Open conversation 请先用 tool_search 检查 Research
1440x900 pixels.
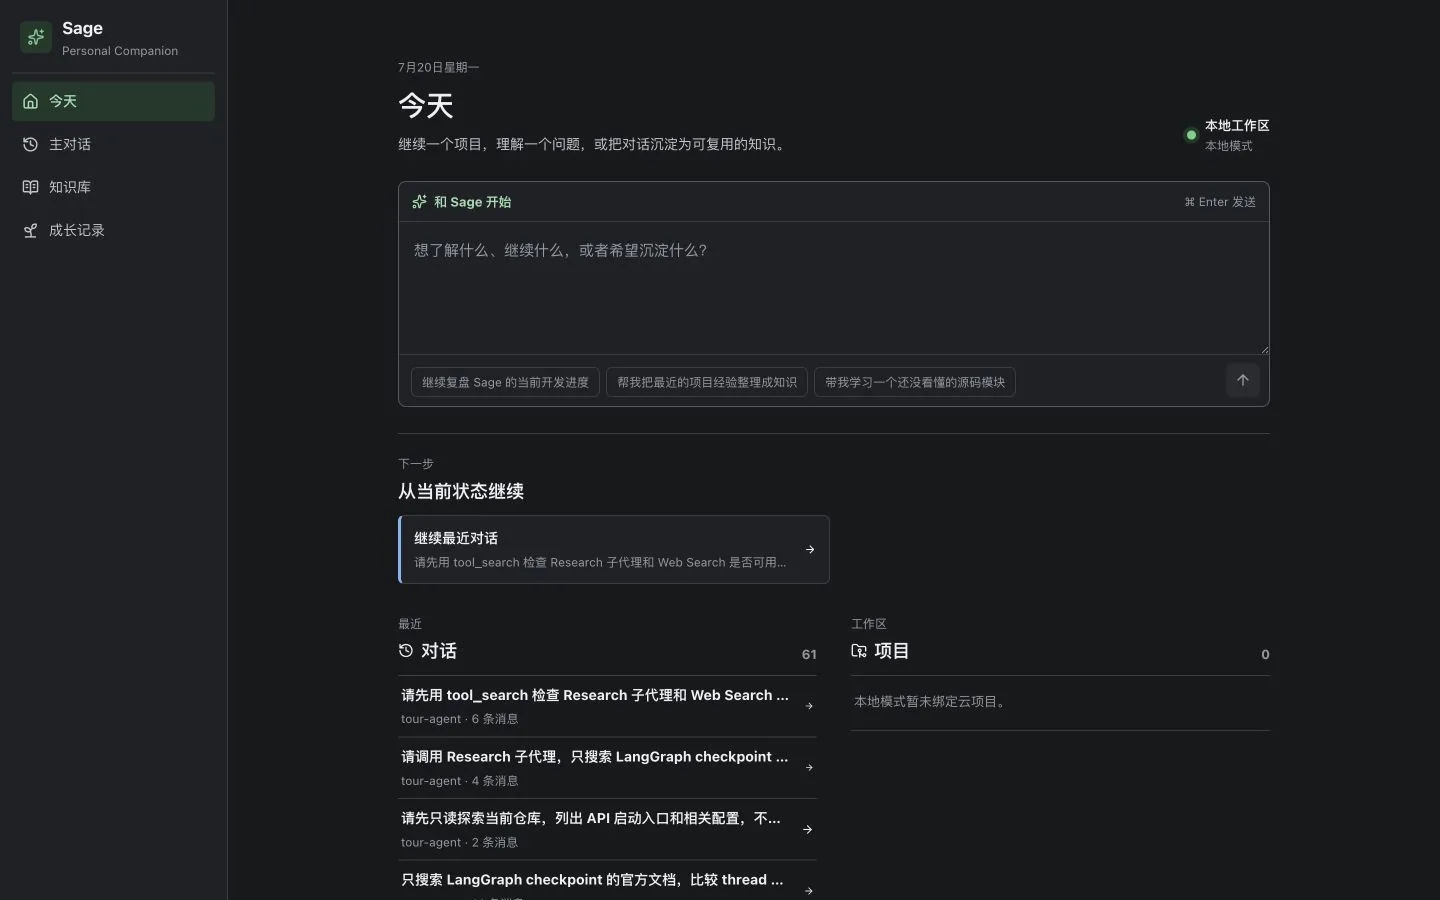607,706
